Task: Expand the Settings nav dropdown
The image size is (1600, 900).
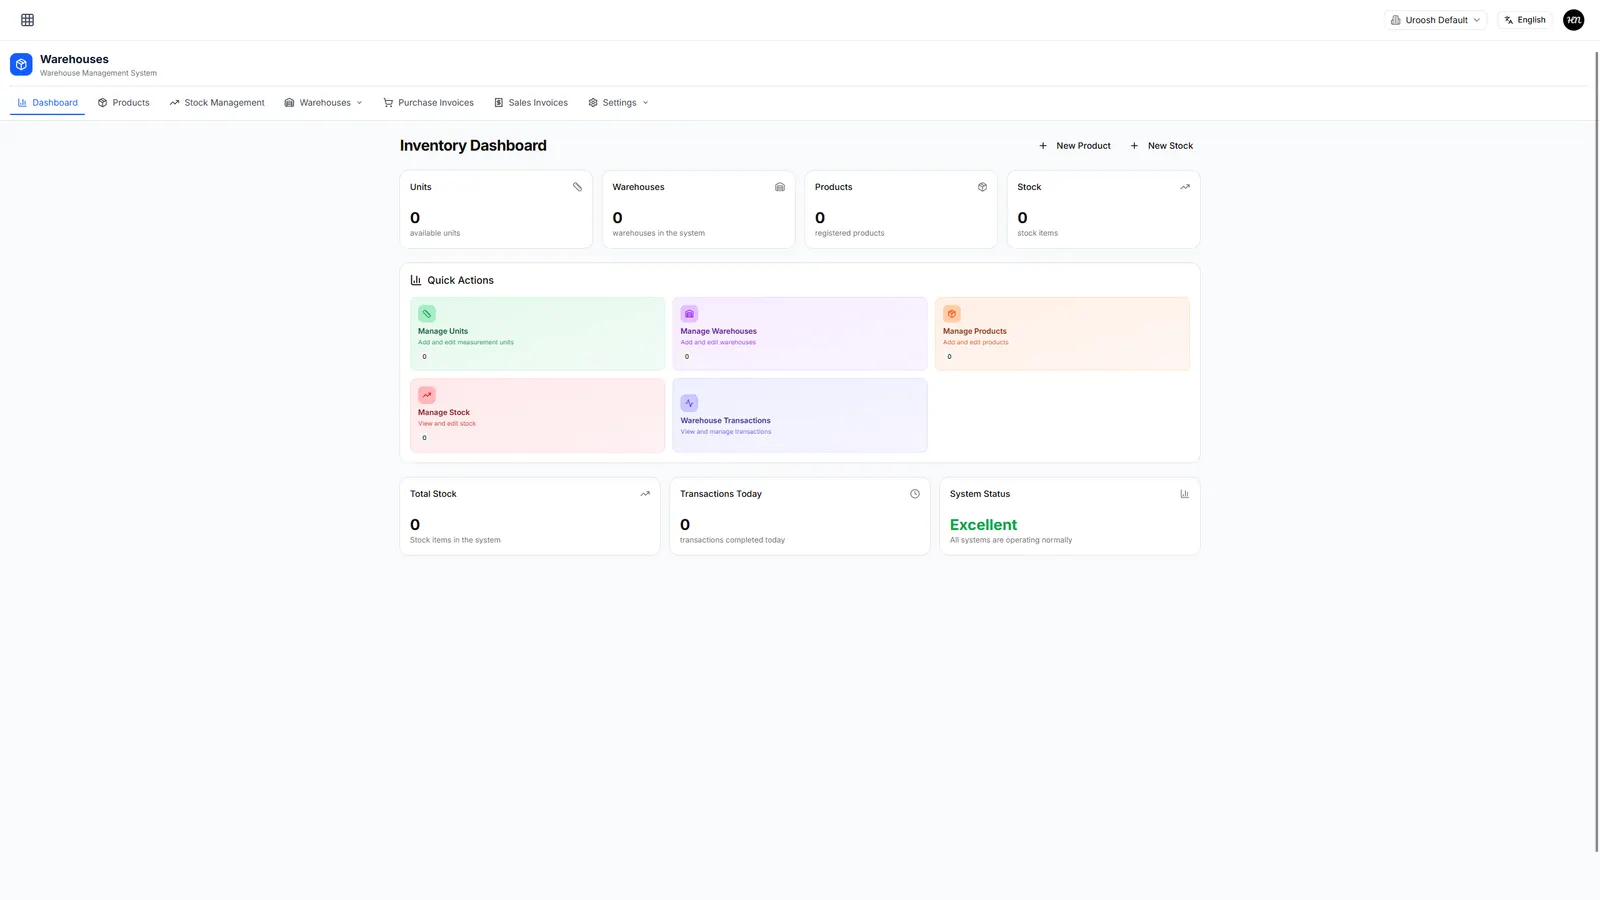Action: click(x=619, y=103)
